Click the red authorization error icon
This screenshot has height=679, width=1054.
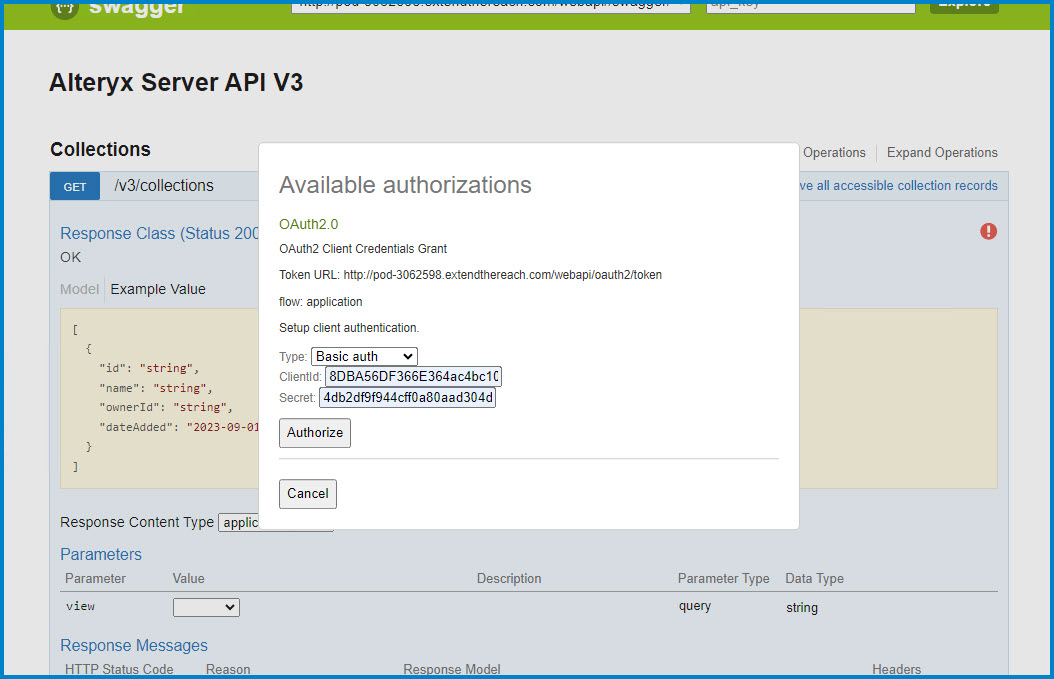(988, 231)
